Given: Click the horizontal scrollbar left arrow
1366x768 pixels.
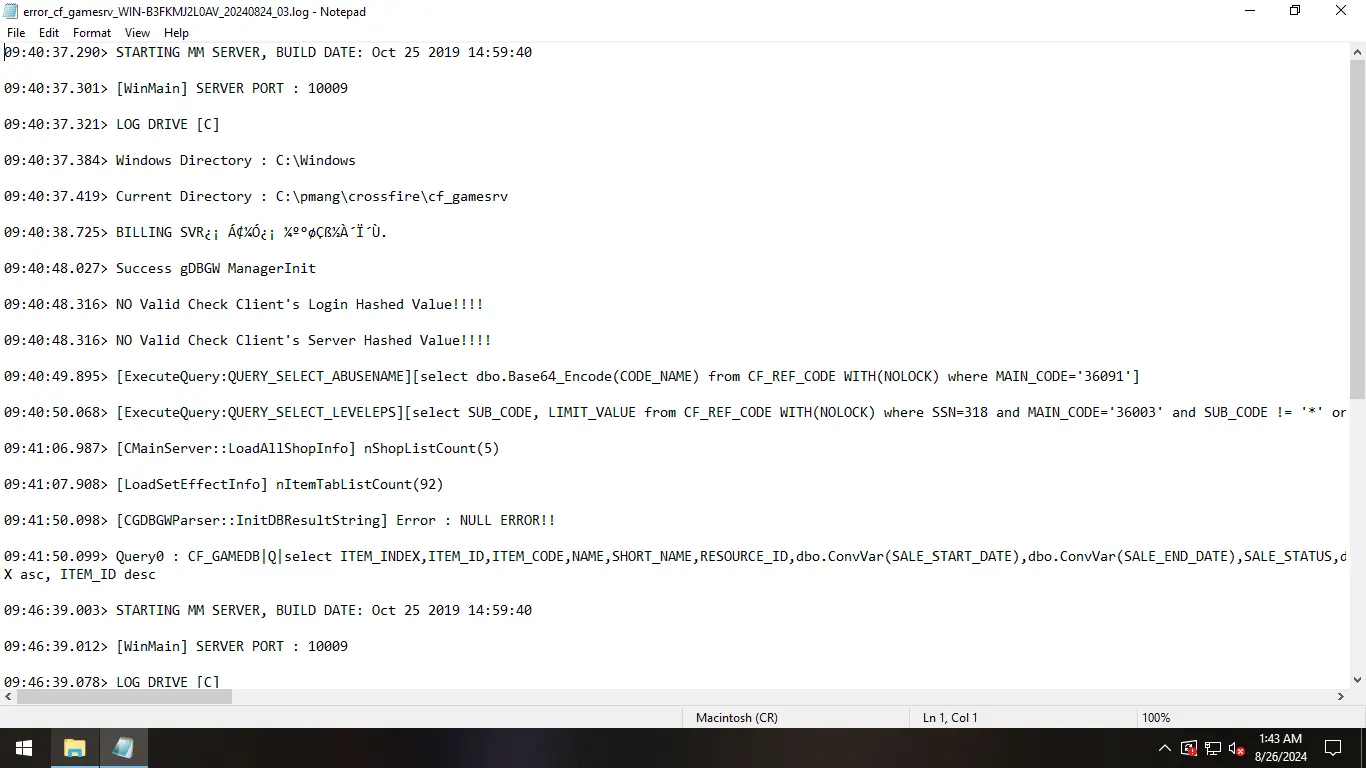Looking at the screenshot, I should point(8,697).
